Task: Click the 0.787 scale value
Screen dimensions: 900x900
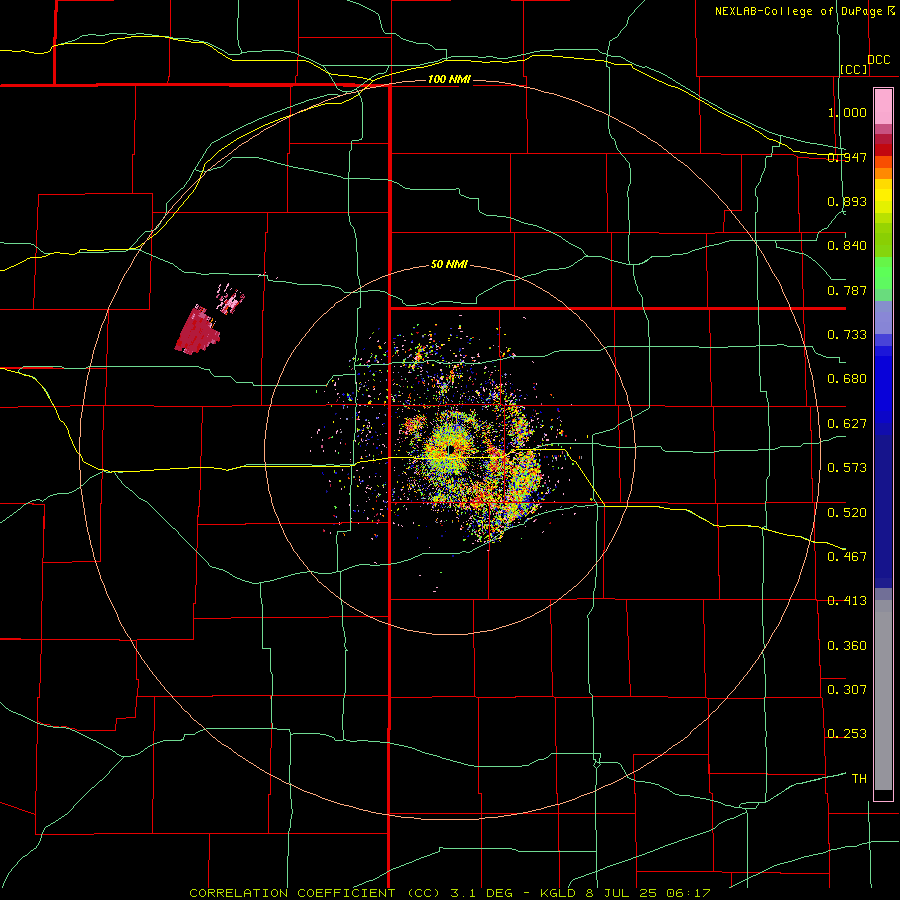Action: point(847,290)
